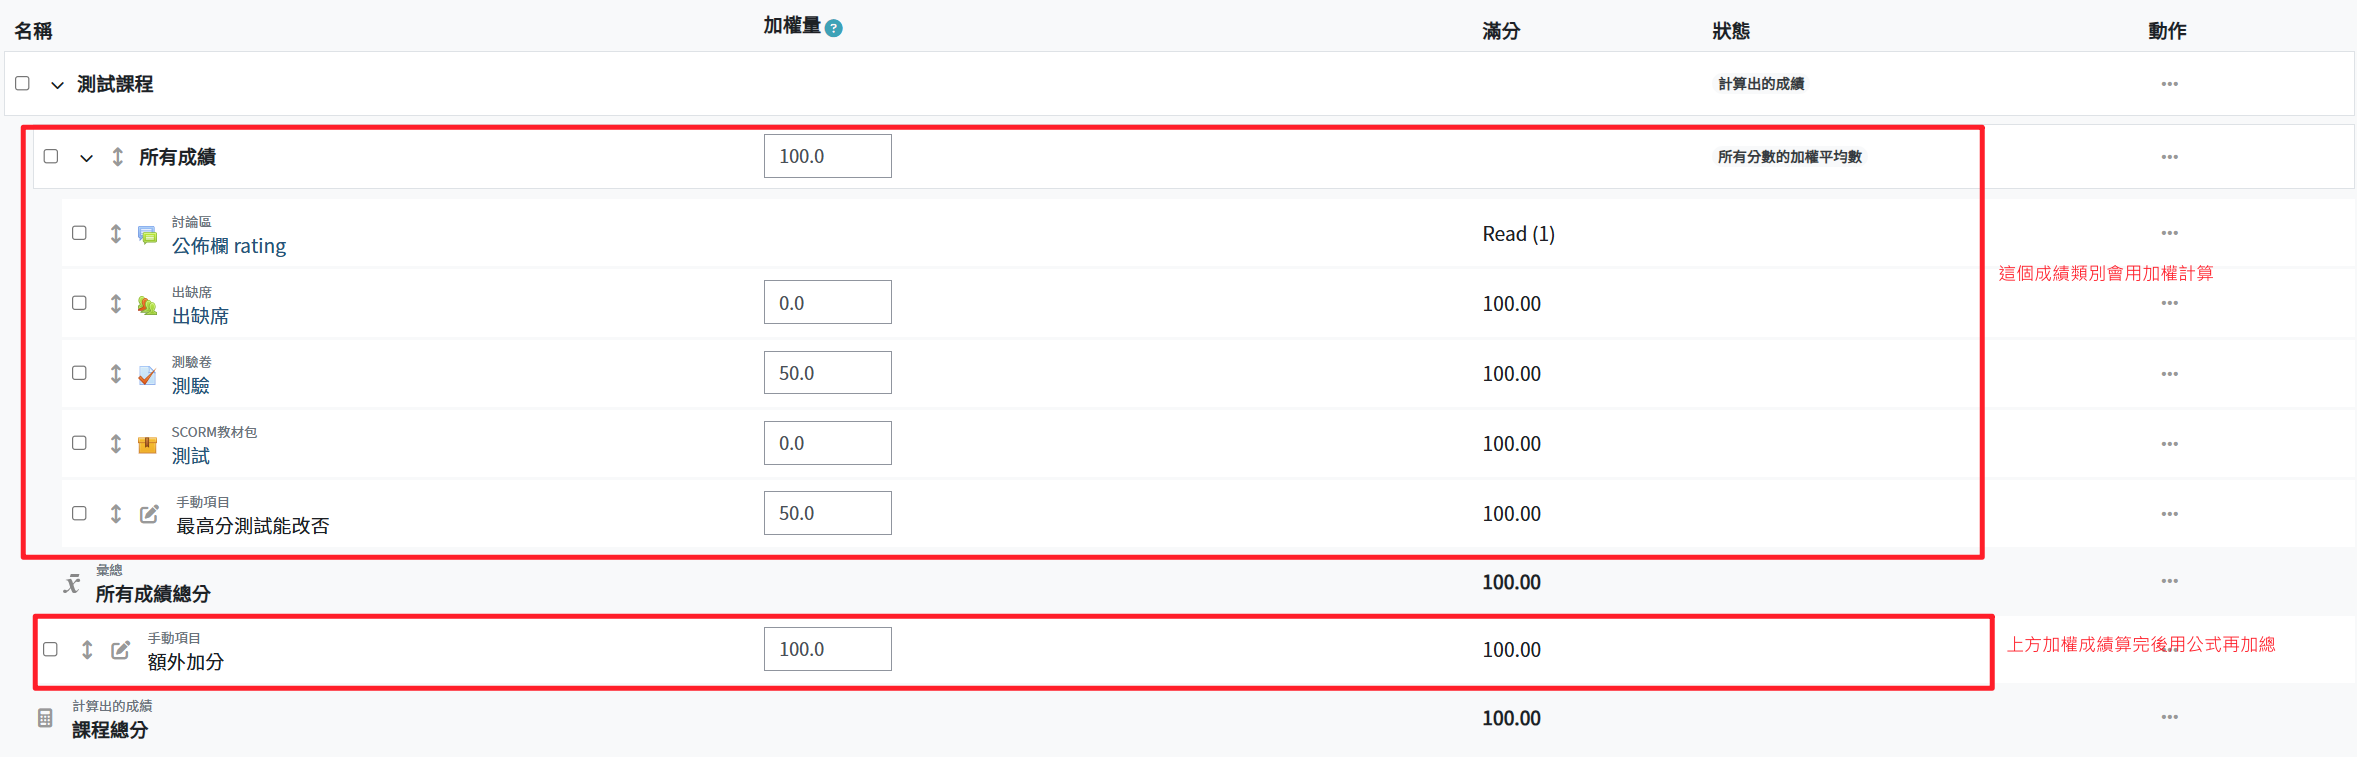The width and height of the screenshot is (2357, 757).
Task: Click the forum icon next to 公佈欄 rating
Action: (147, 235)
